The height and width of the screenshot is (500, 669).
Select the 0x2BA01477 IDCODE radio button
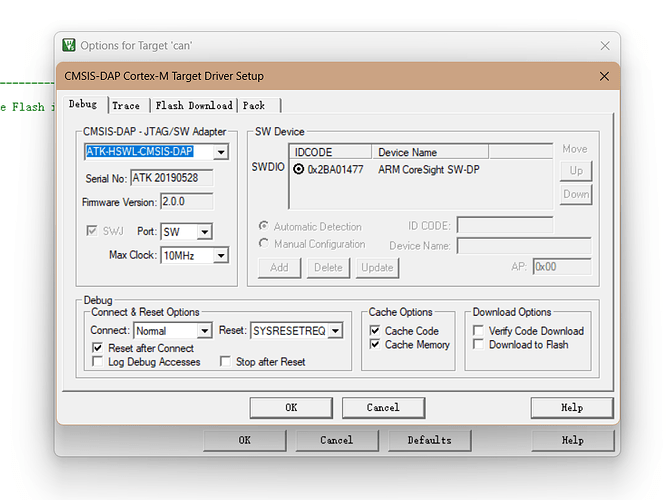coord(299,169)
